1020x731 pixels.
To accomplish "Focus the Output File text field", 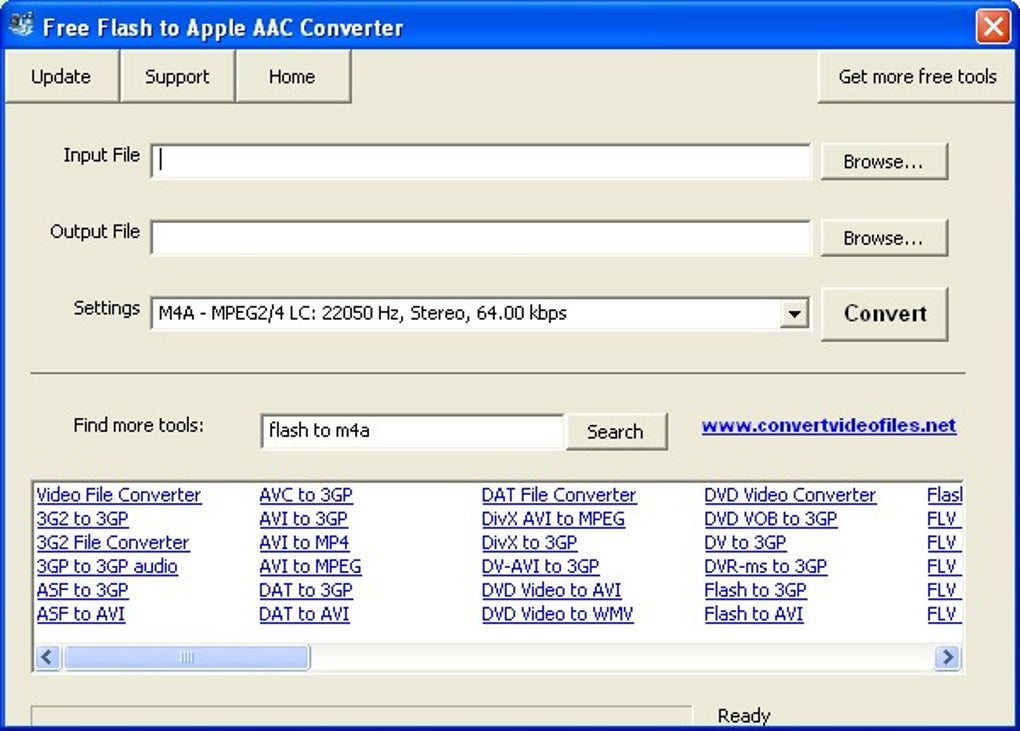I will pyautogui.click(x=481, y=237).
